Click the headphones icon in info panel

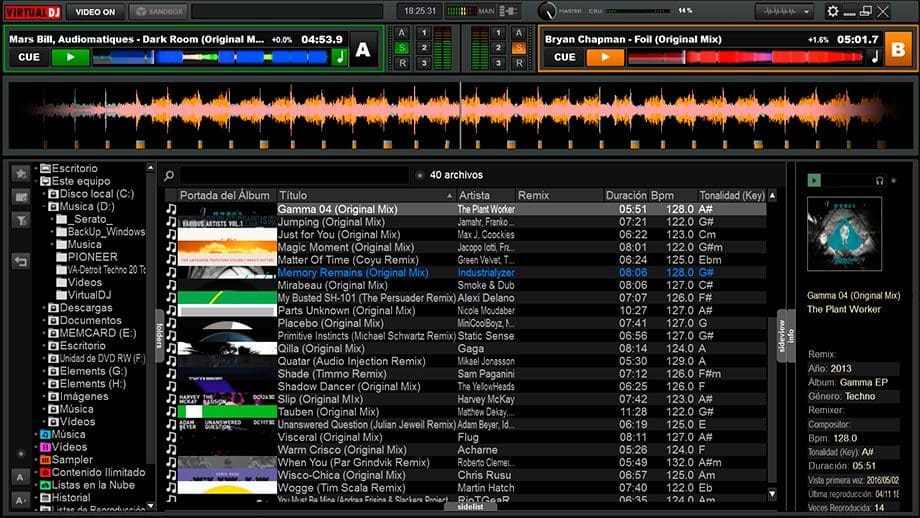880,181
